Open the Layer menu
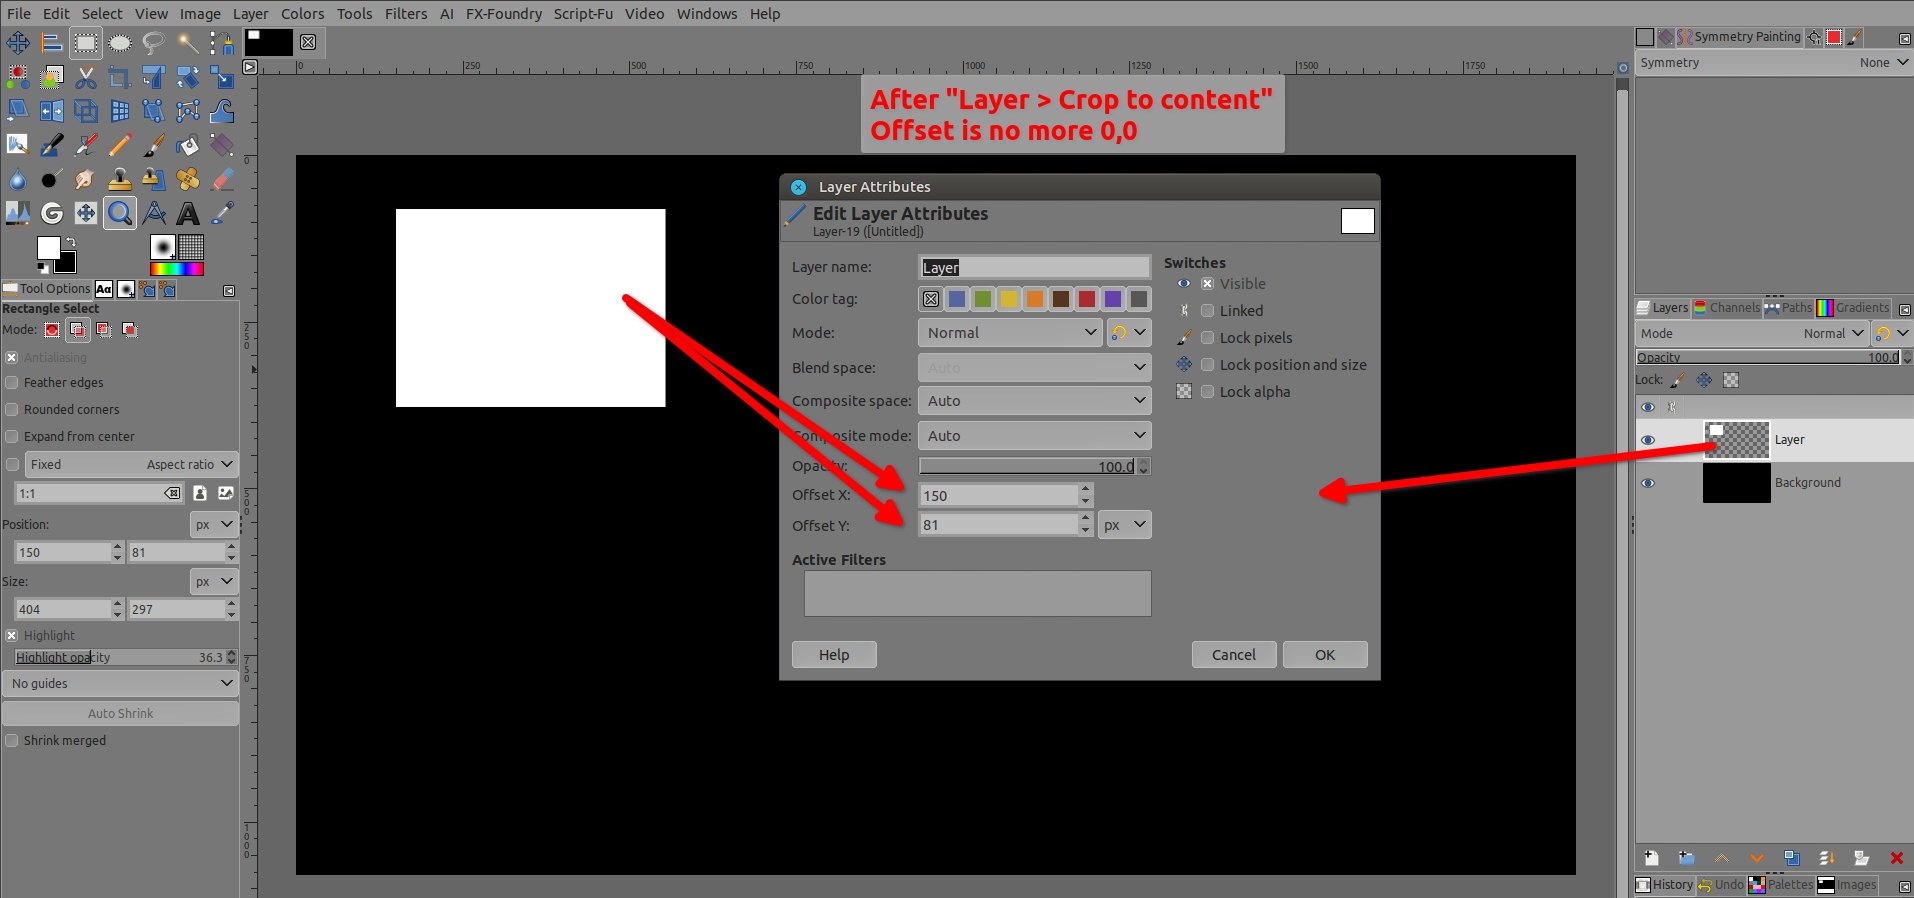The image size is (1914, 898). pyautogui.click(x=250, y=14)
